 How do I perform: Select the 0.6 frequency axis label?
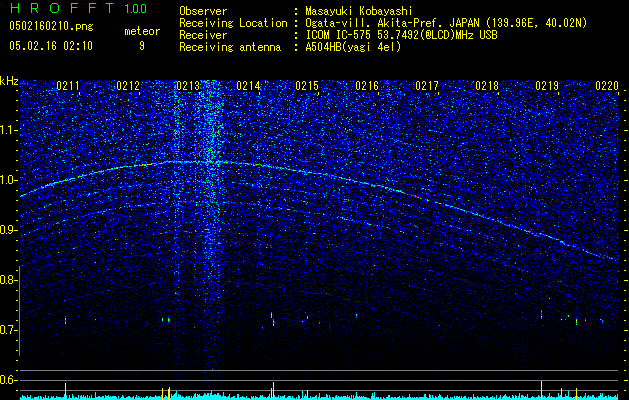point(9,380)
